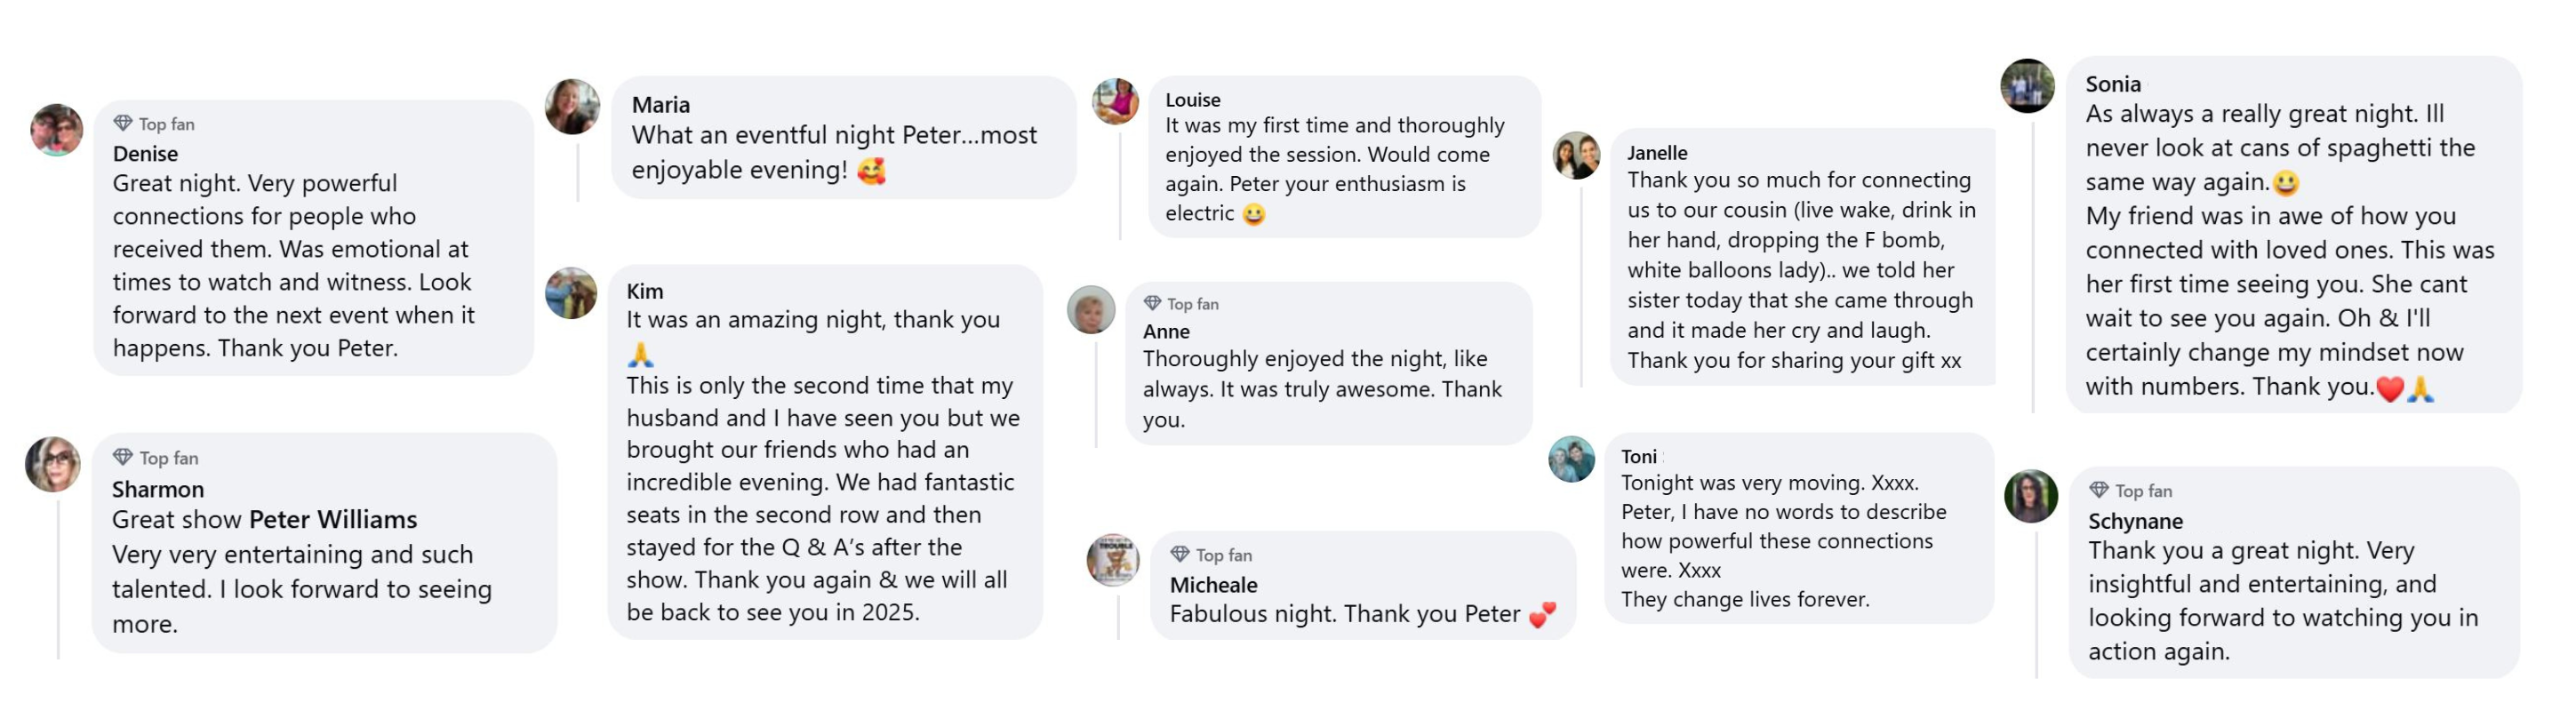
Task: Open Micheale's profile picture
Action: pos(1113,559)
